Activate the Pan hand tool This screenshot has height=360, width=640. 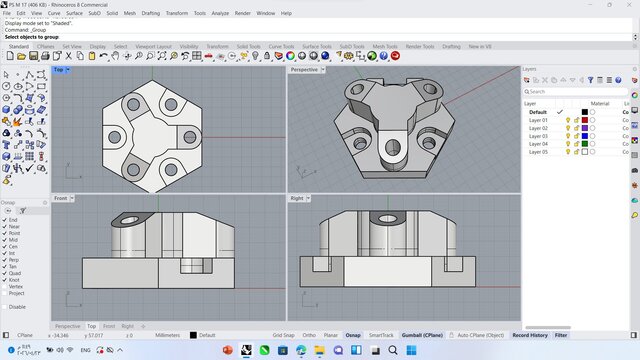point(116,56)
